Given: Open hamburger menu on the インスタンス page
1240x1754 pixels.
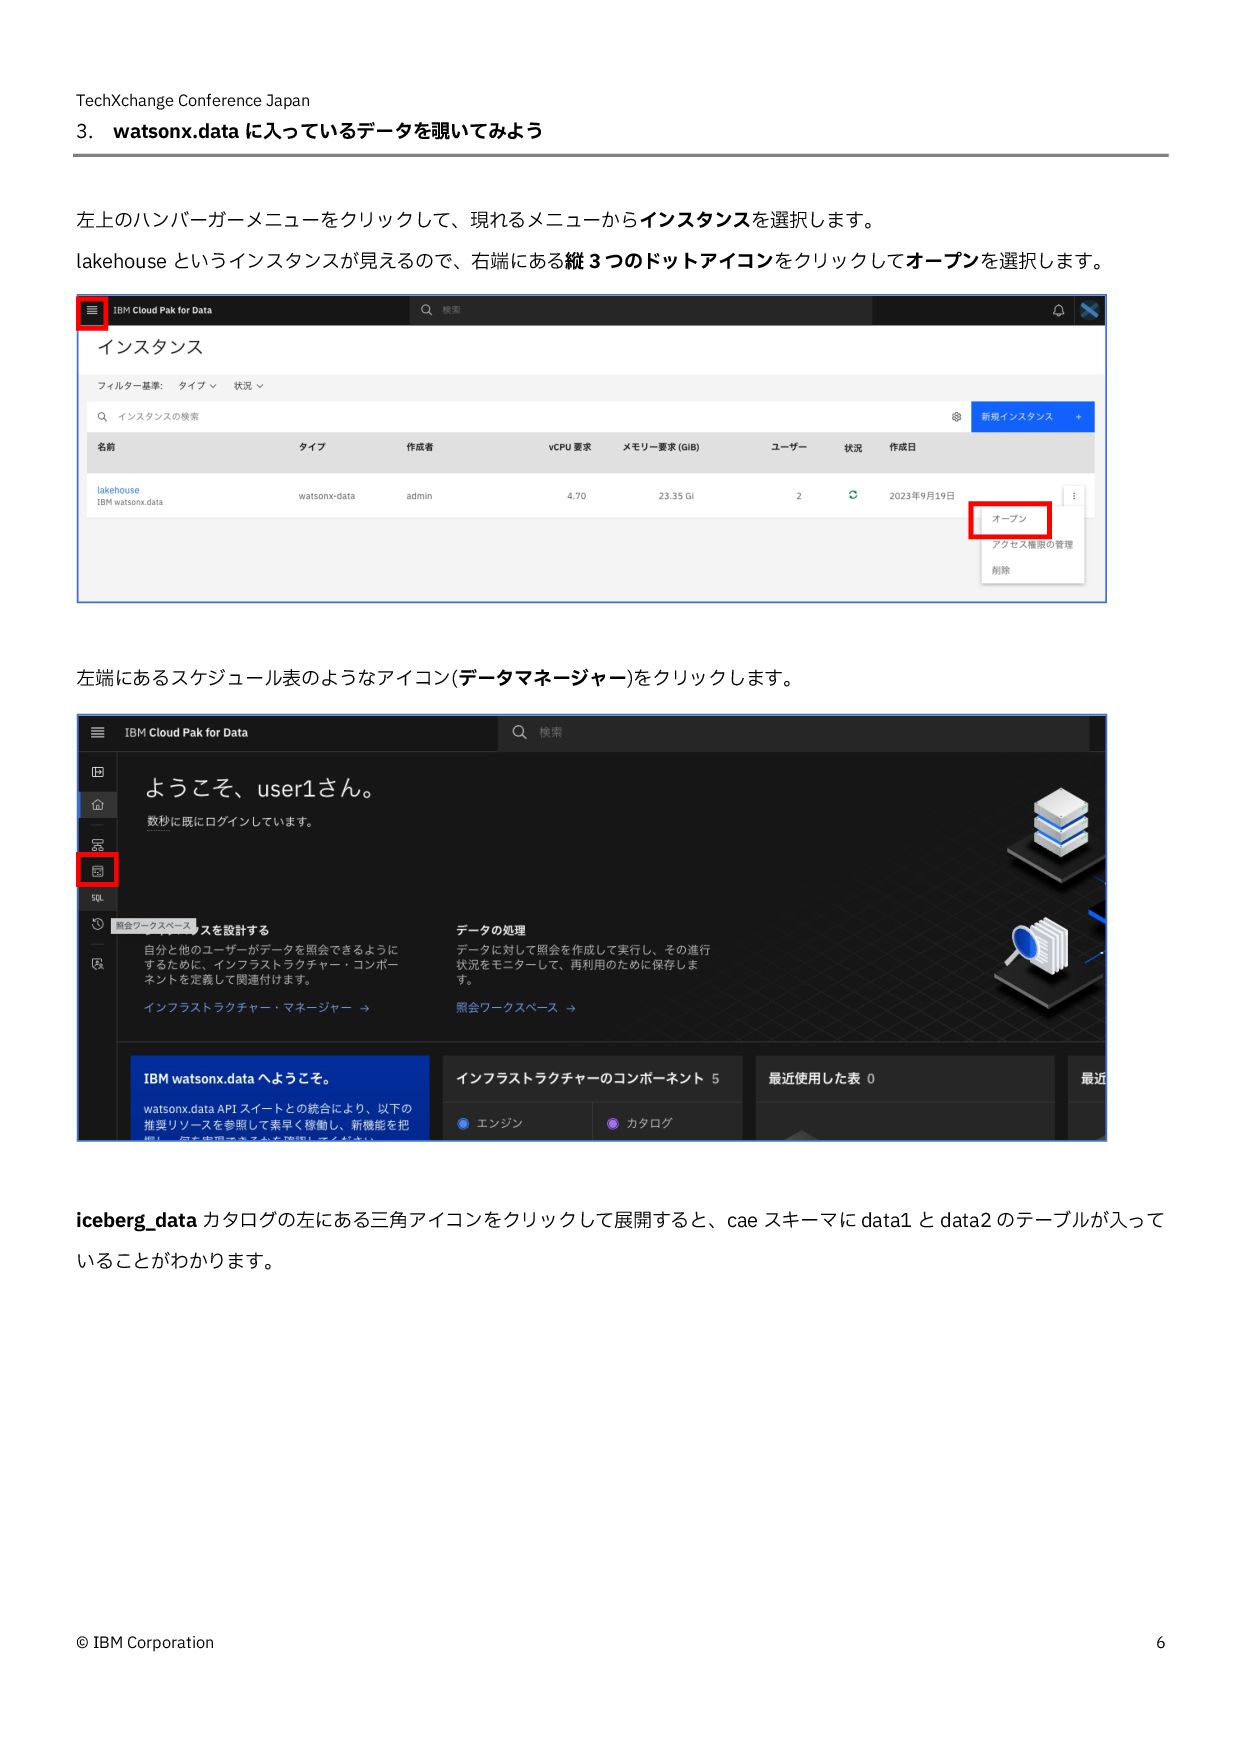Looking at the screenshot, I should tap(92, 311).
